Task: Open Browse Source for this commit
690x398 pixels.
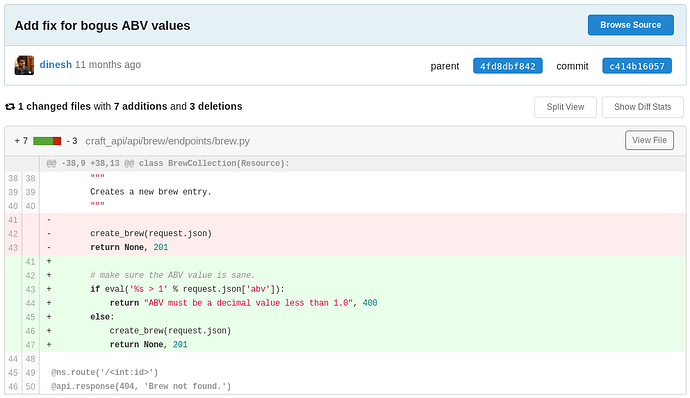Action: coord(630,25)
